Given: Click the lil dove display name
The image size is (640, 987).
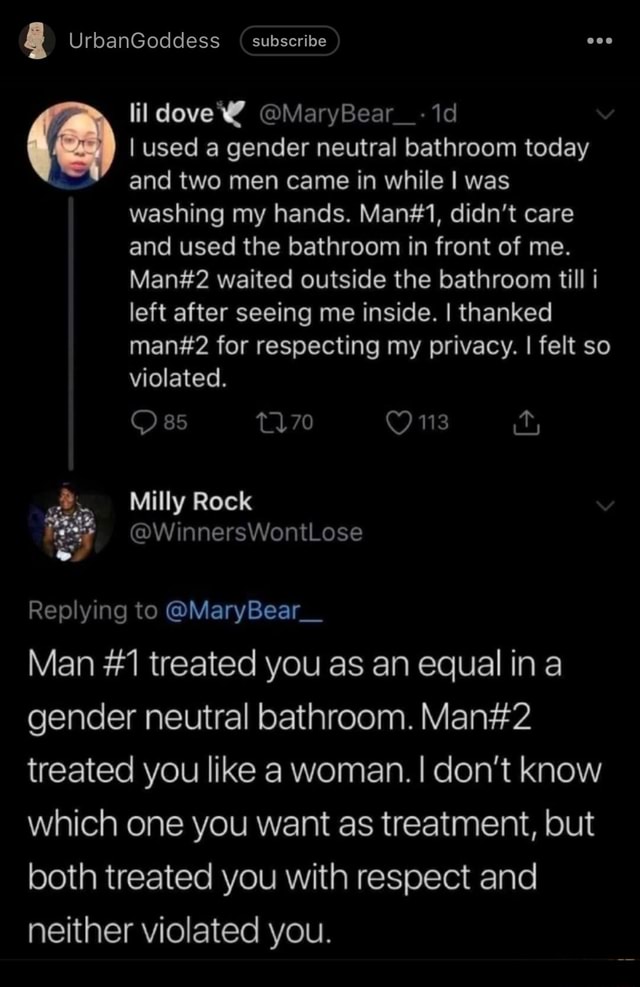Looking at the screenshot, I should 171,115.
